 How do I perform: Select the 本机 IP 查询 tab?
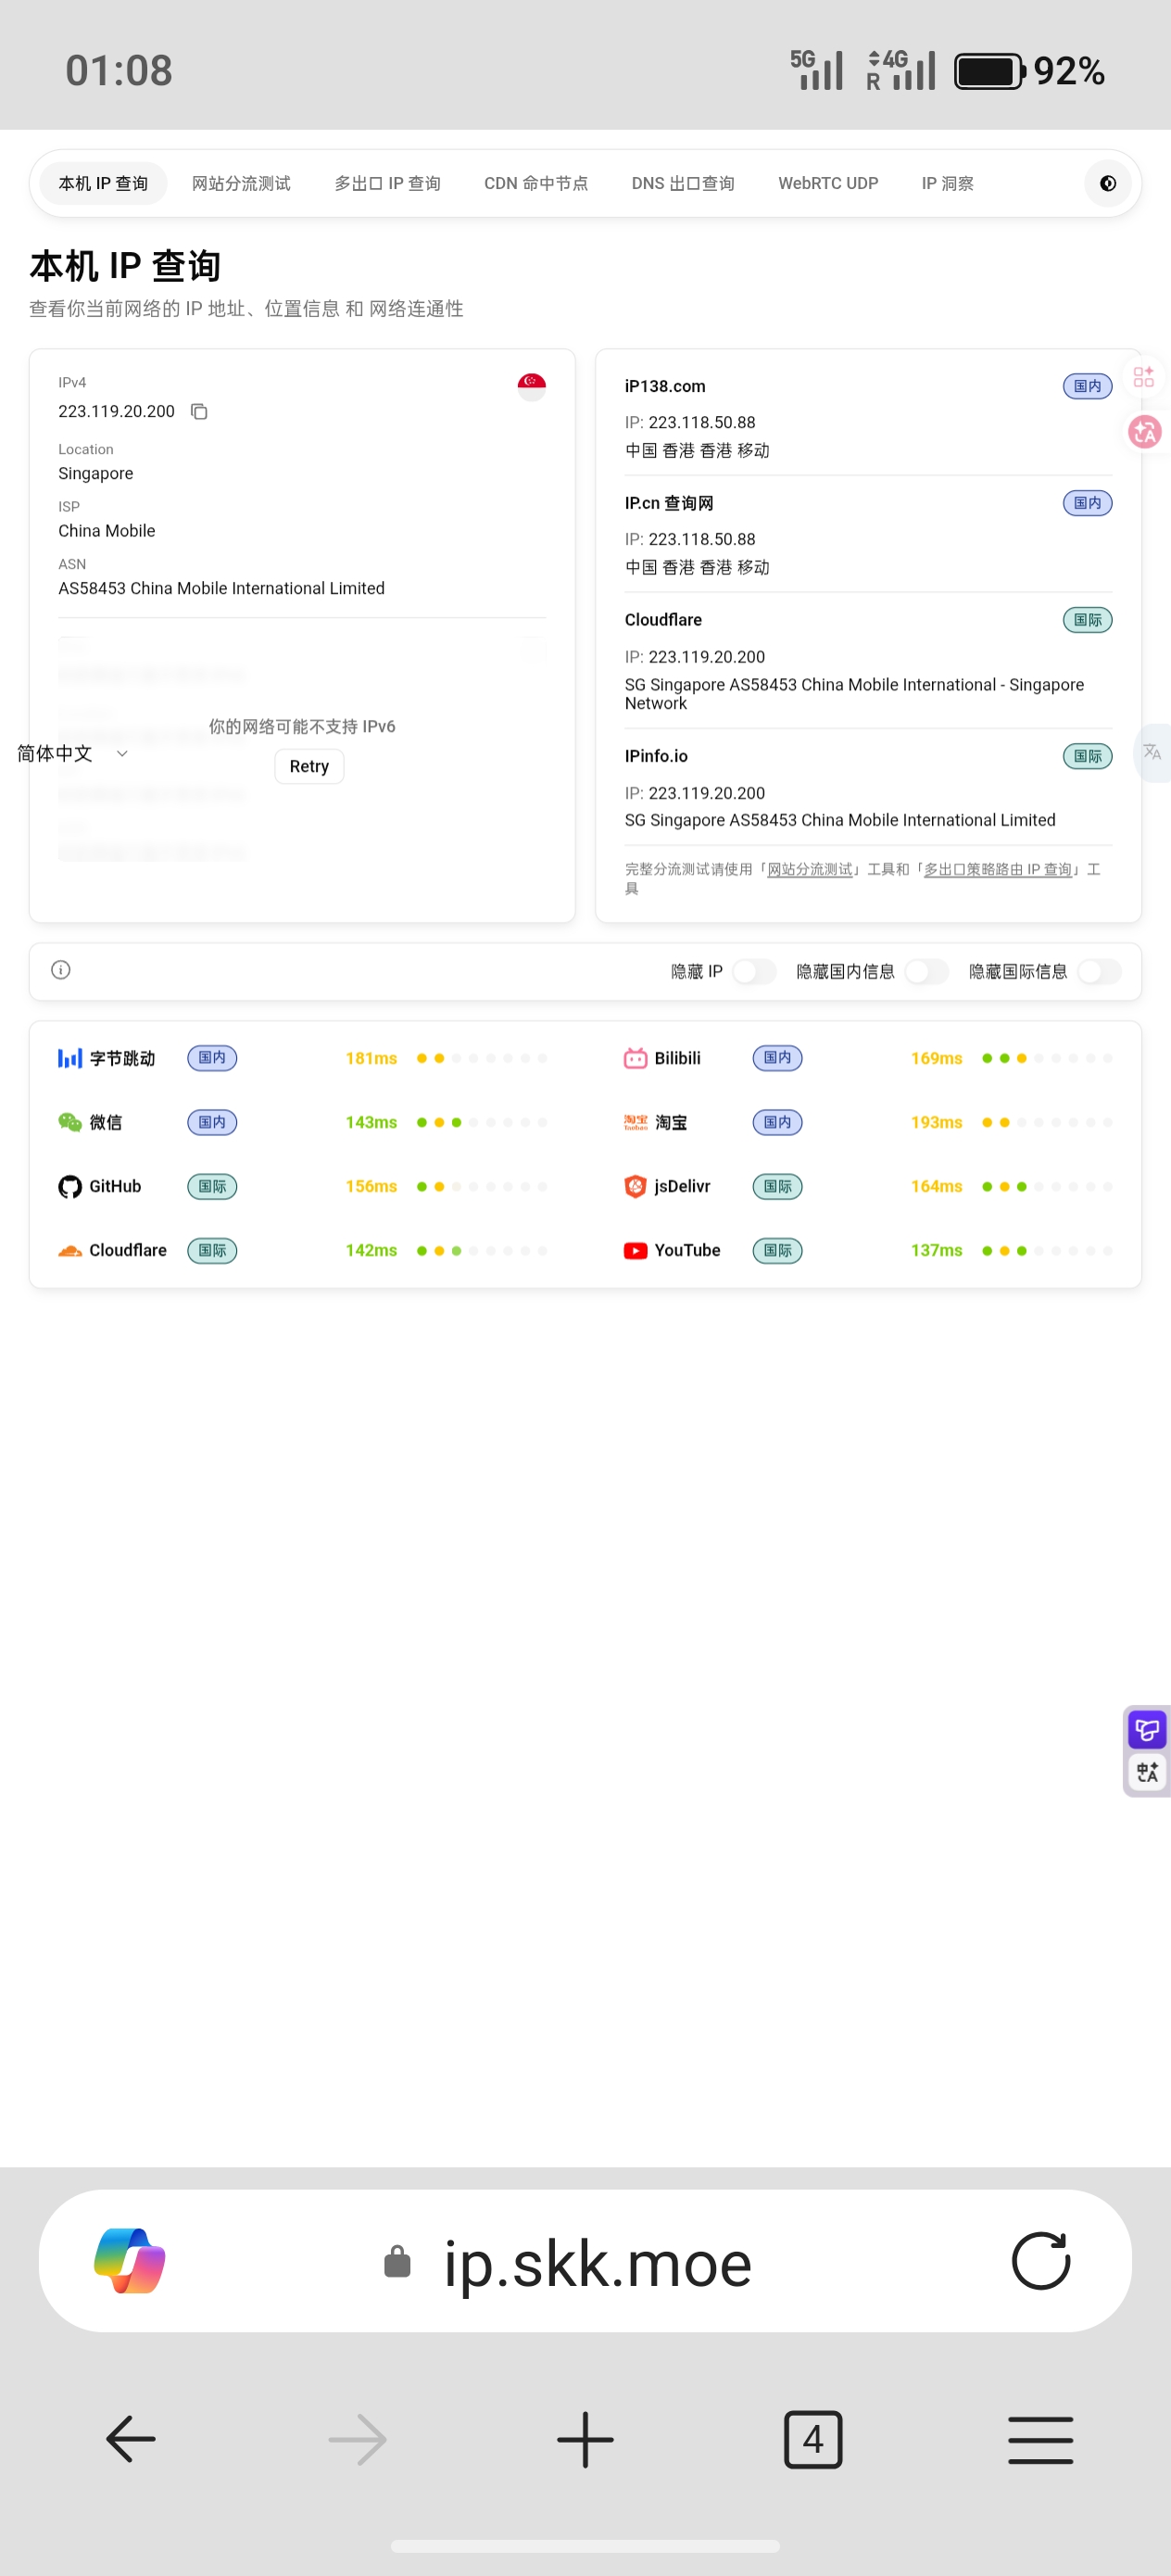[x=103, y=183]
